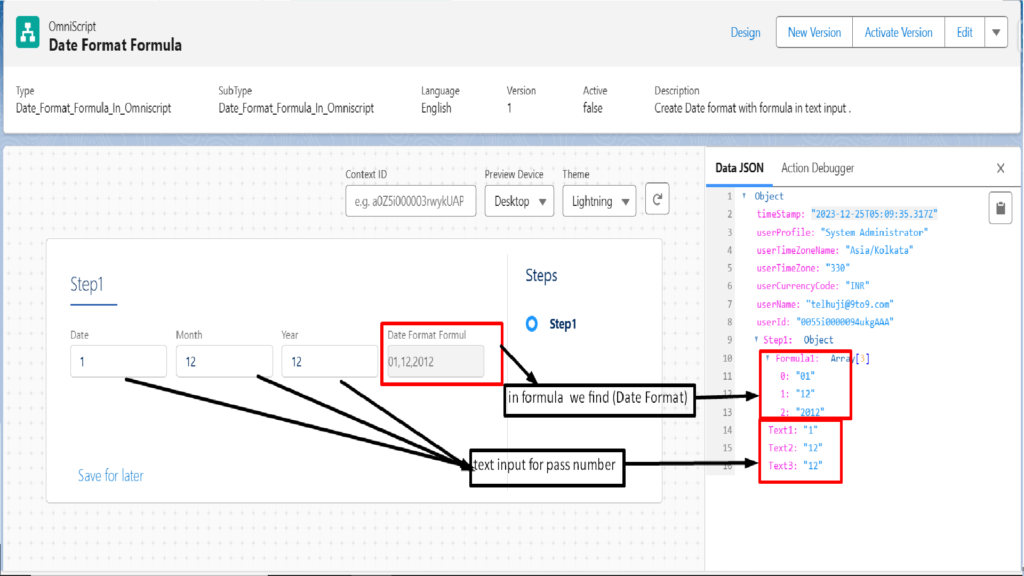Click the OmniScript app icon

coord(27,33)
